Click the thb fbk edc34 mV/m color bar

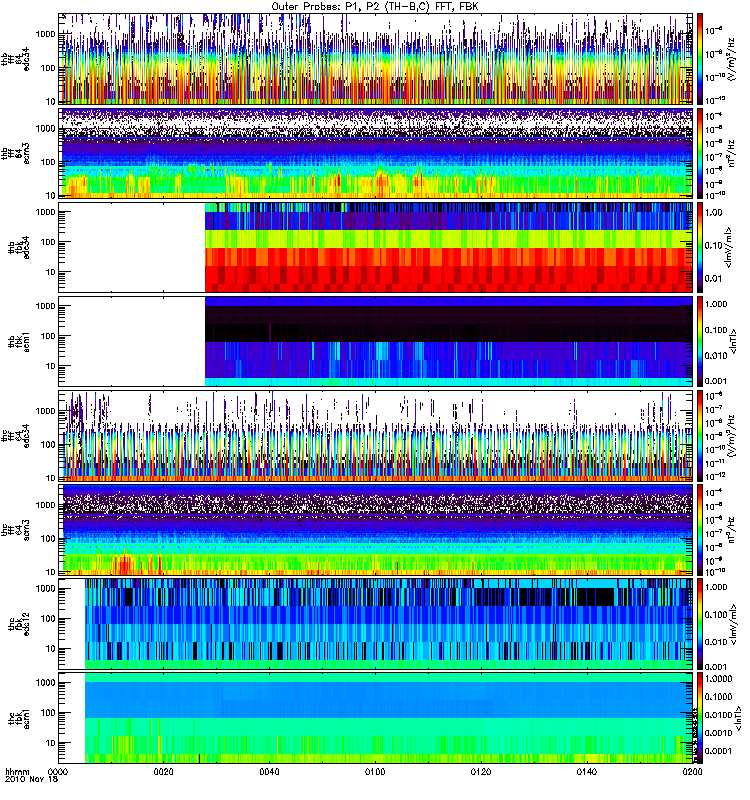(x=700, y=247)
